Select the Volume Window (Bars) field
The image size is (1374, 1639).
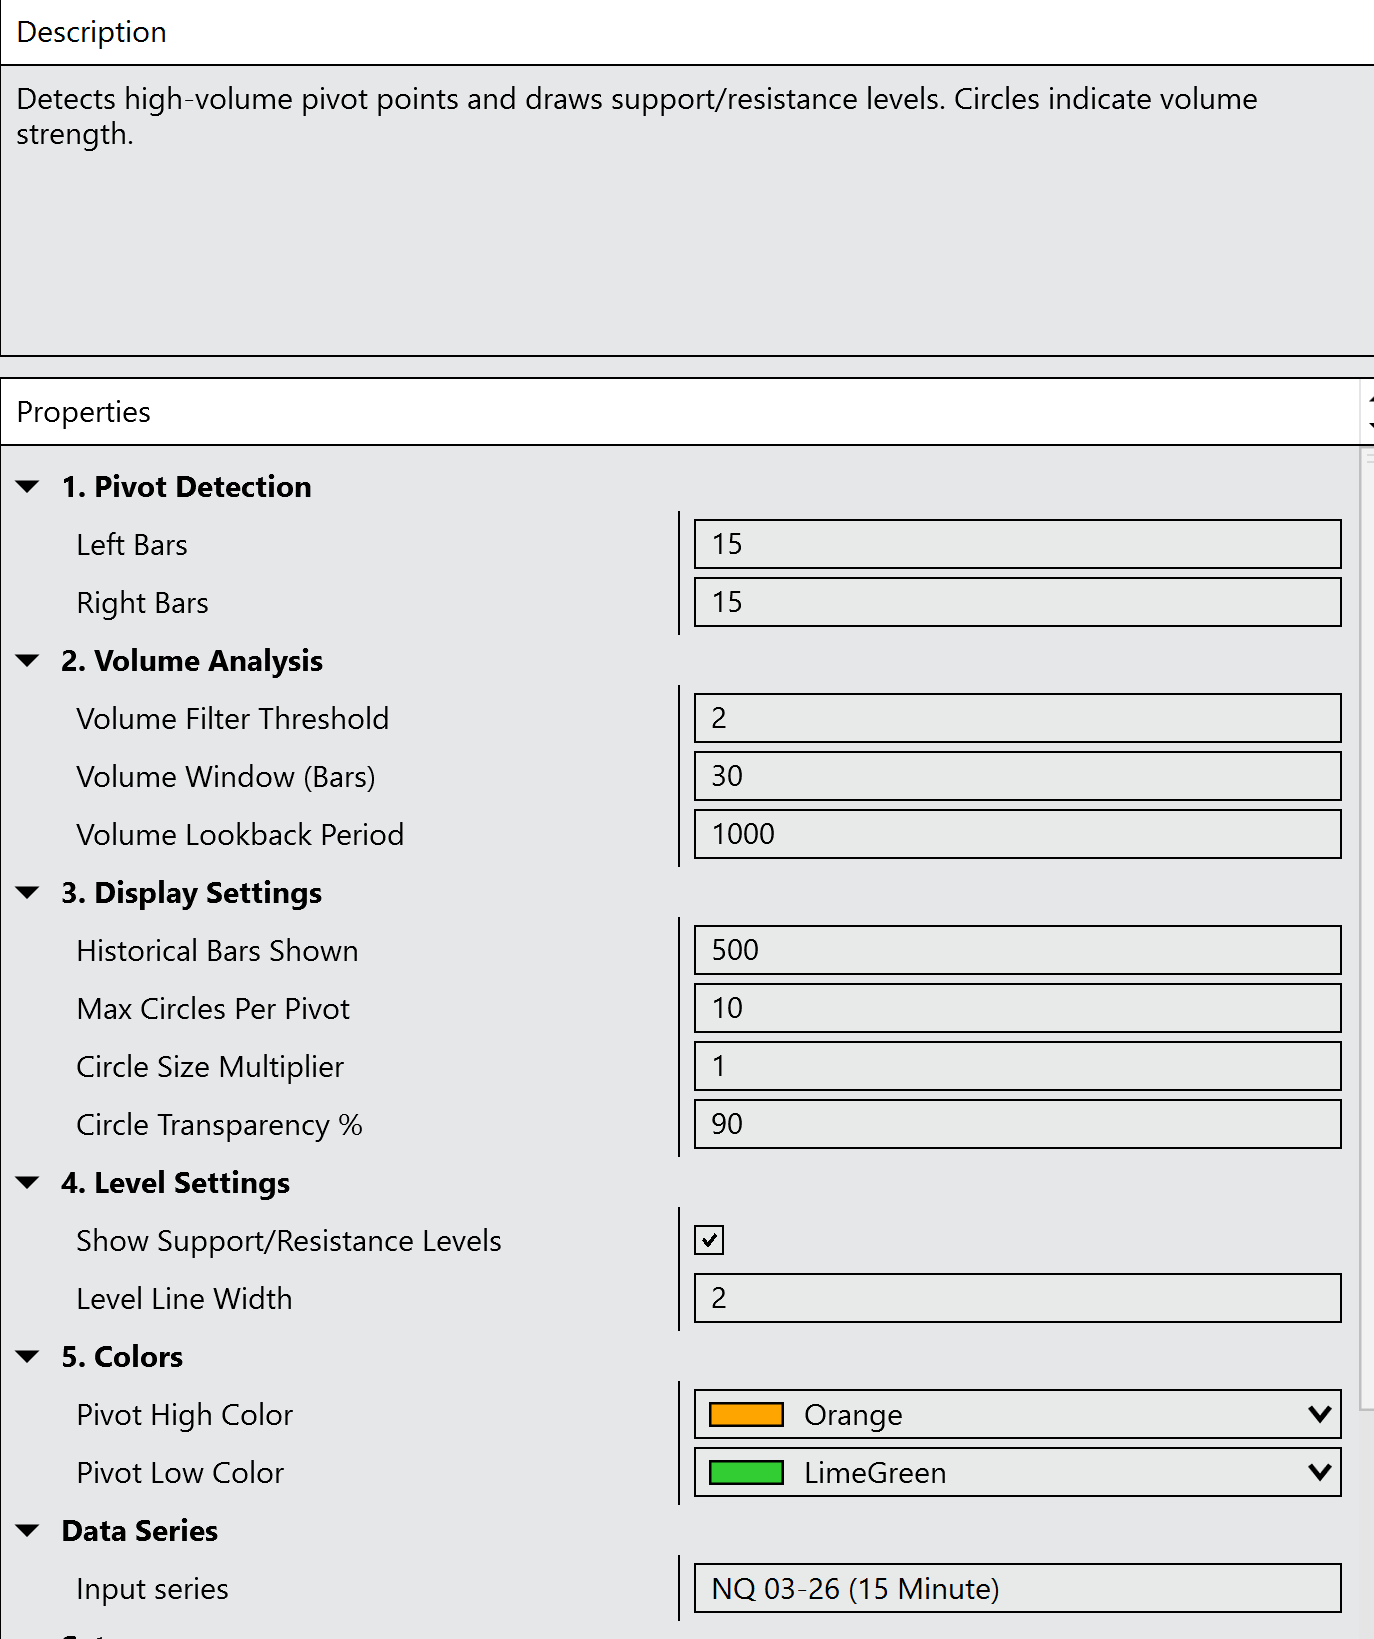(x=1016, y=776)
